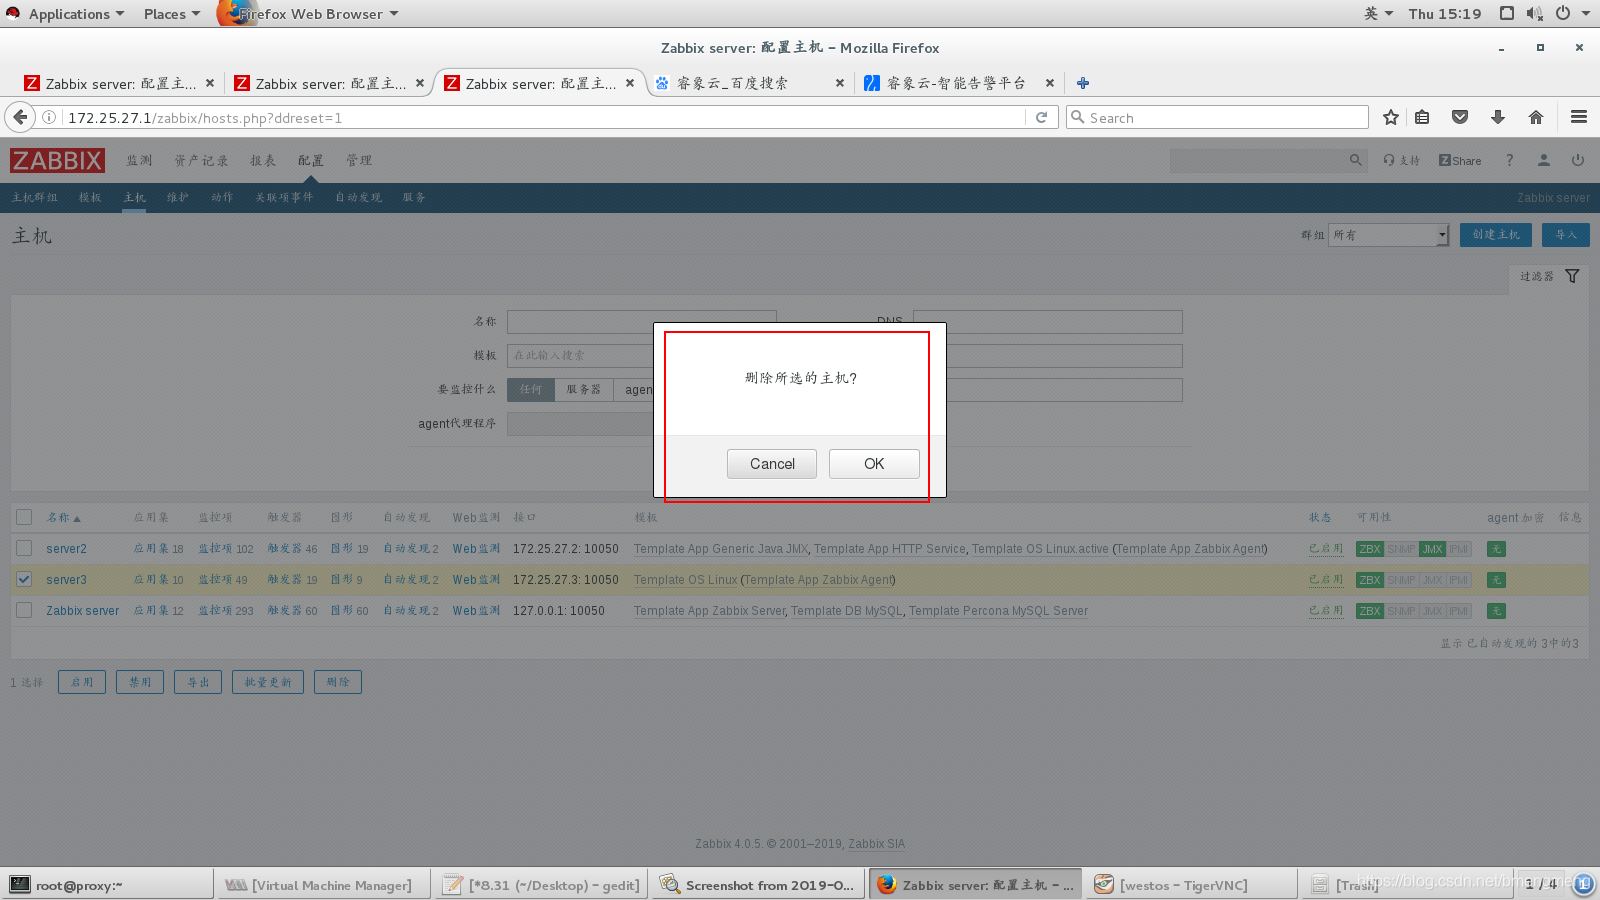Viewport: 1600px width, 900px height.
Task: Open the system power menu icon
Action: tap(1563, 13)
